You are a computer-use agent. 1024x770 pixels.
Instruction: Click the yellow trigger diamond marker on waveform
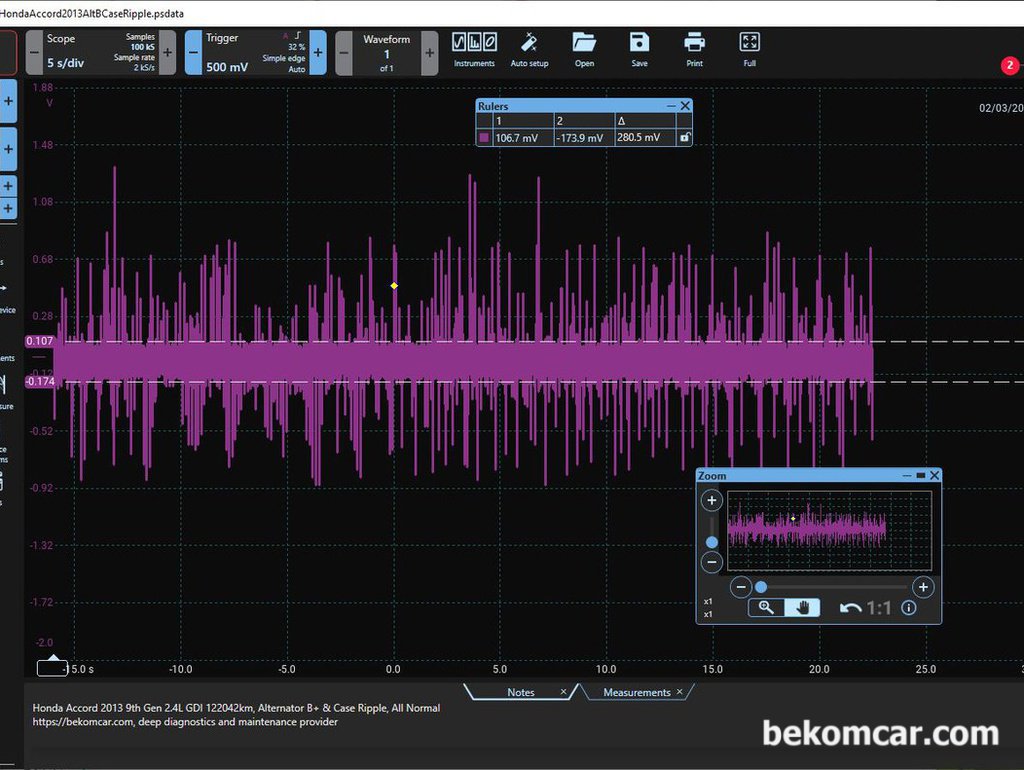point(394,285)
